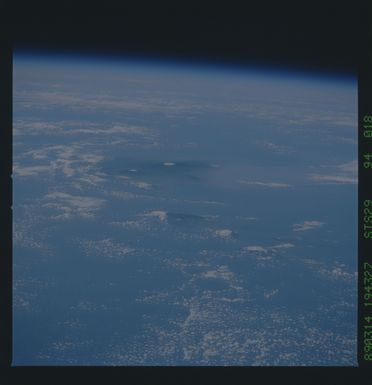Viewport: 372px width, 385px height.
Task: Click the green '890314' date text
Action: (367, 338)
